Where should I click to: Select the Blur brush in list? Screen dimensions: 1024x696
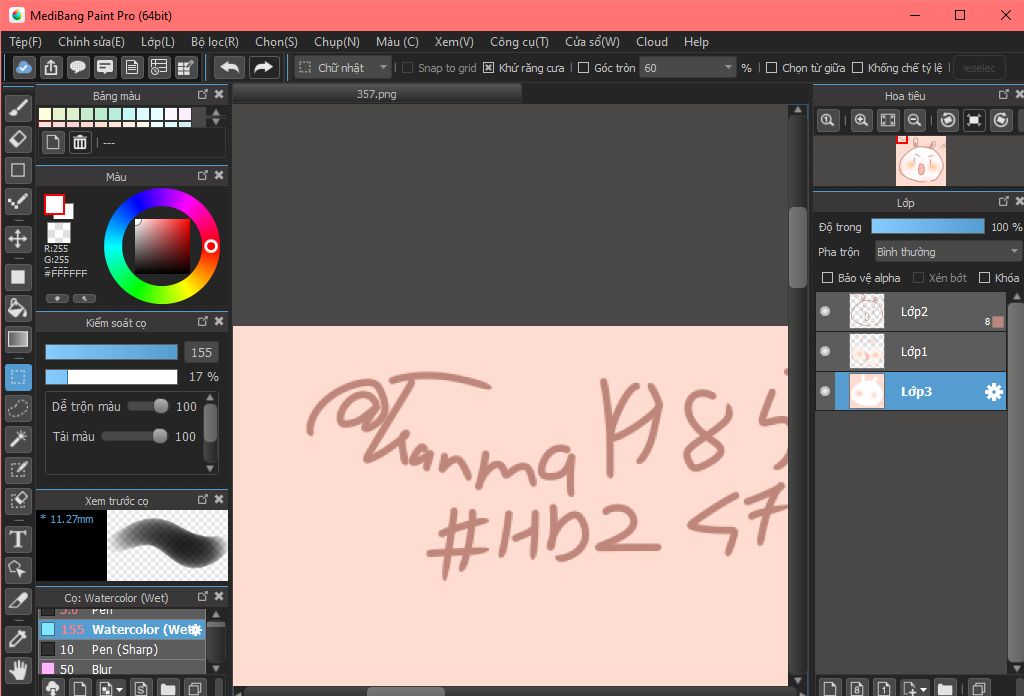123,669
